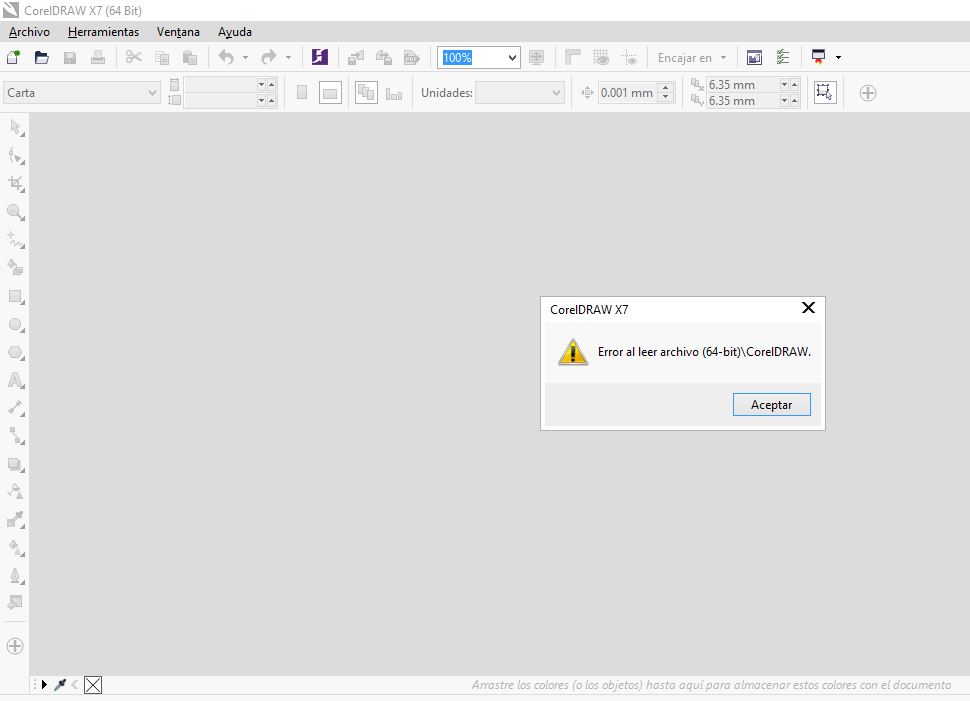
Task: Click the full-screen preview icon
Action: pos(536,58)
